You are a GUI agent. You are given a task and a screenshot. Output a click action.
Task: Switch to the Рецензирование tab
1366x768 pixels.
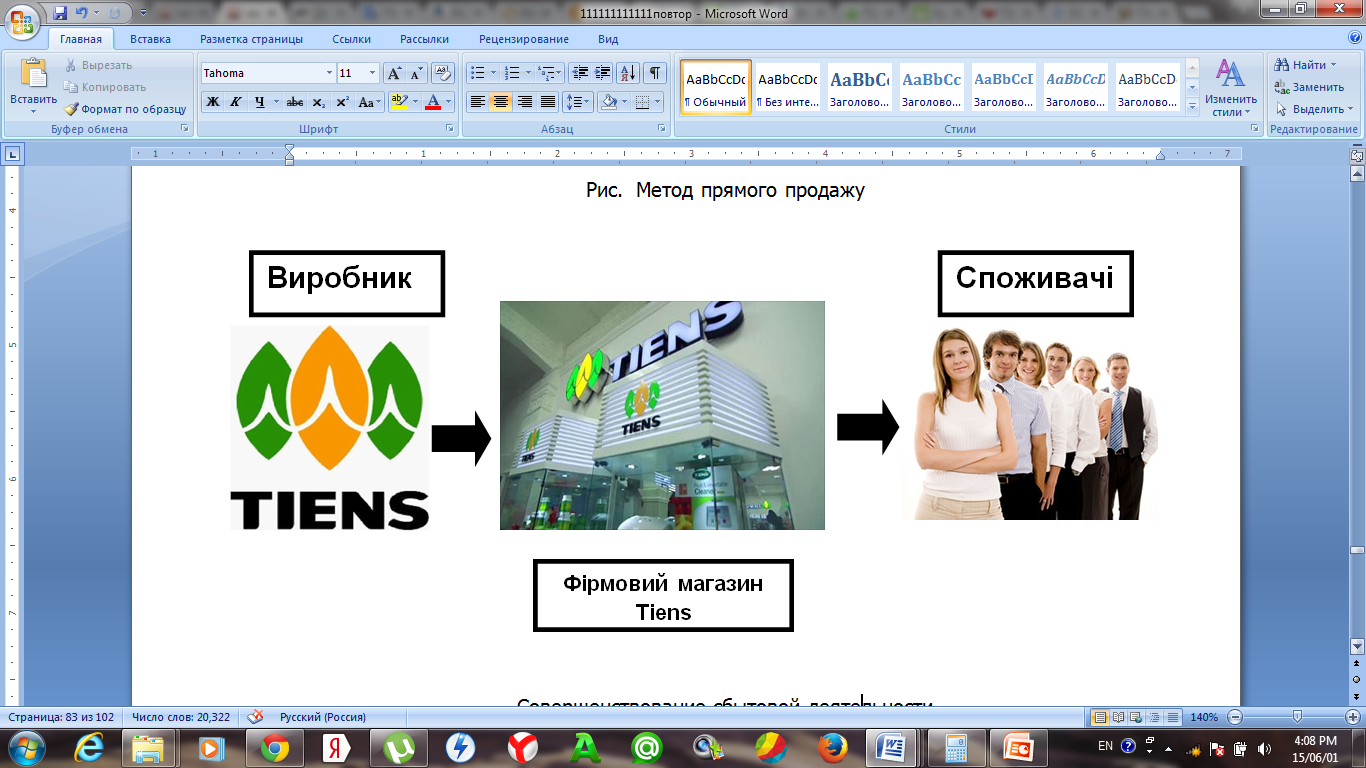coord(524,39)
